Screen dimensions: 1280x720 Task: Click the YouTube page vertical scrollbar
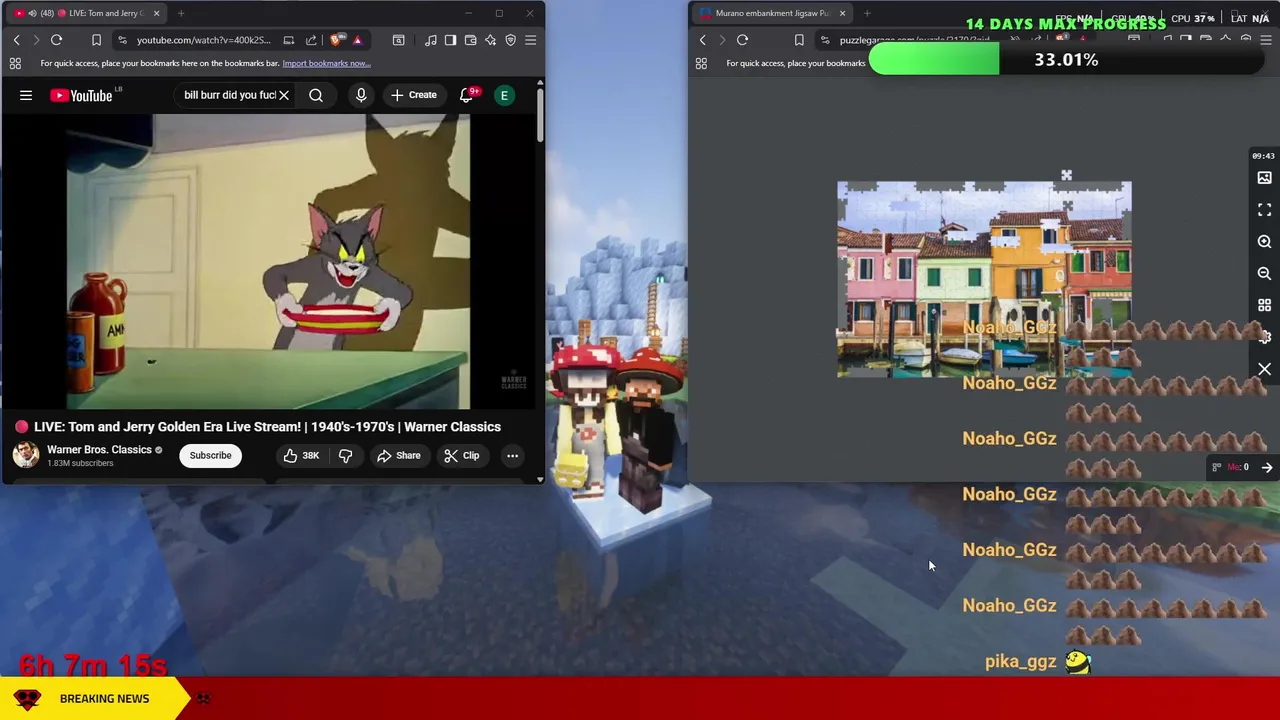click(540, 116)
